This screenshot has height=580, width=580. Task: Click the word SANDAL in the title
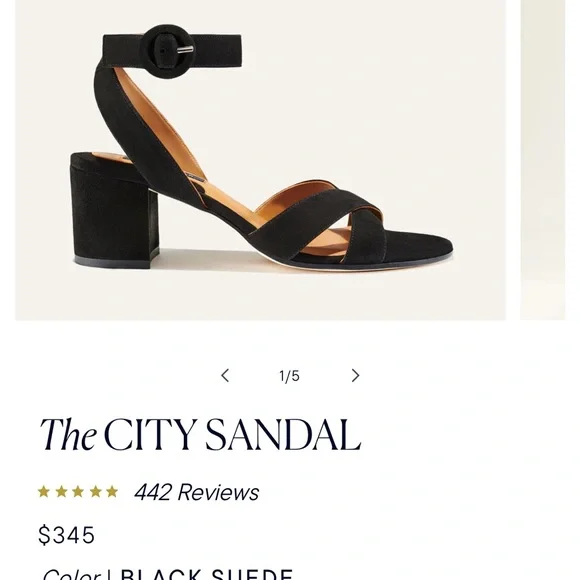[x=283, y=434]
